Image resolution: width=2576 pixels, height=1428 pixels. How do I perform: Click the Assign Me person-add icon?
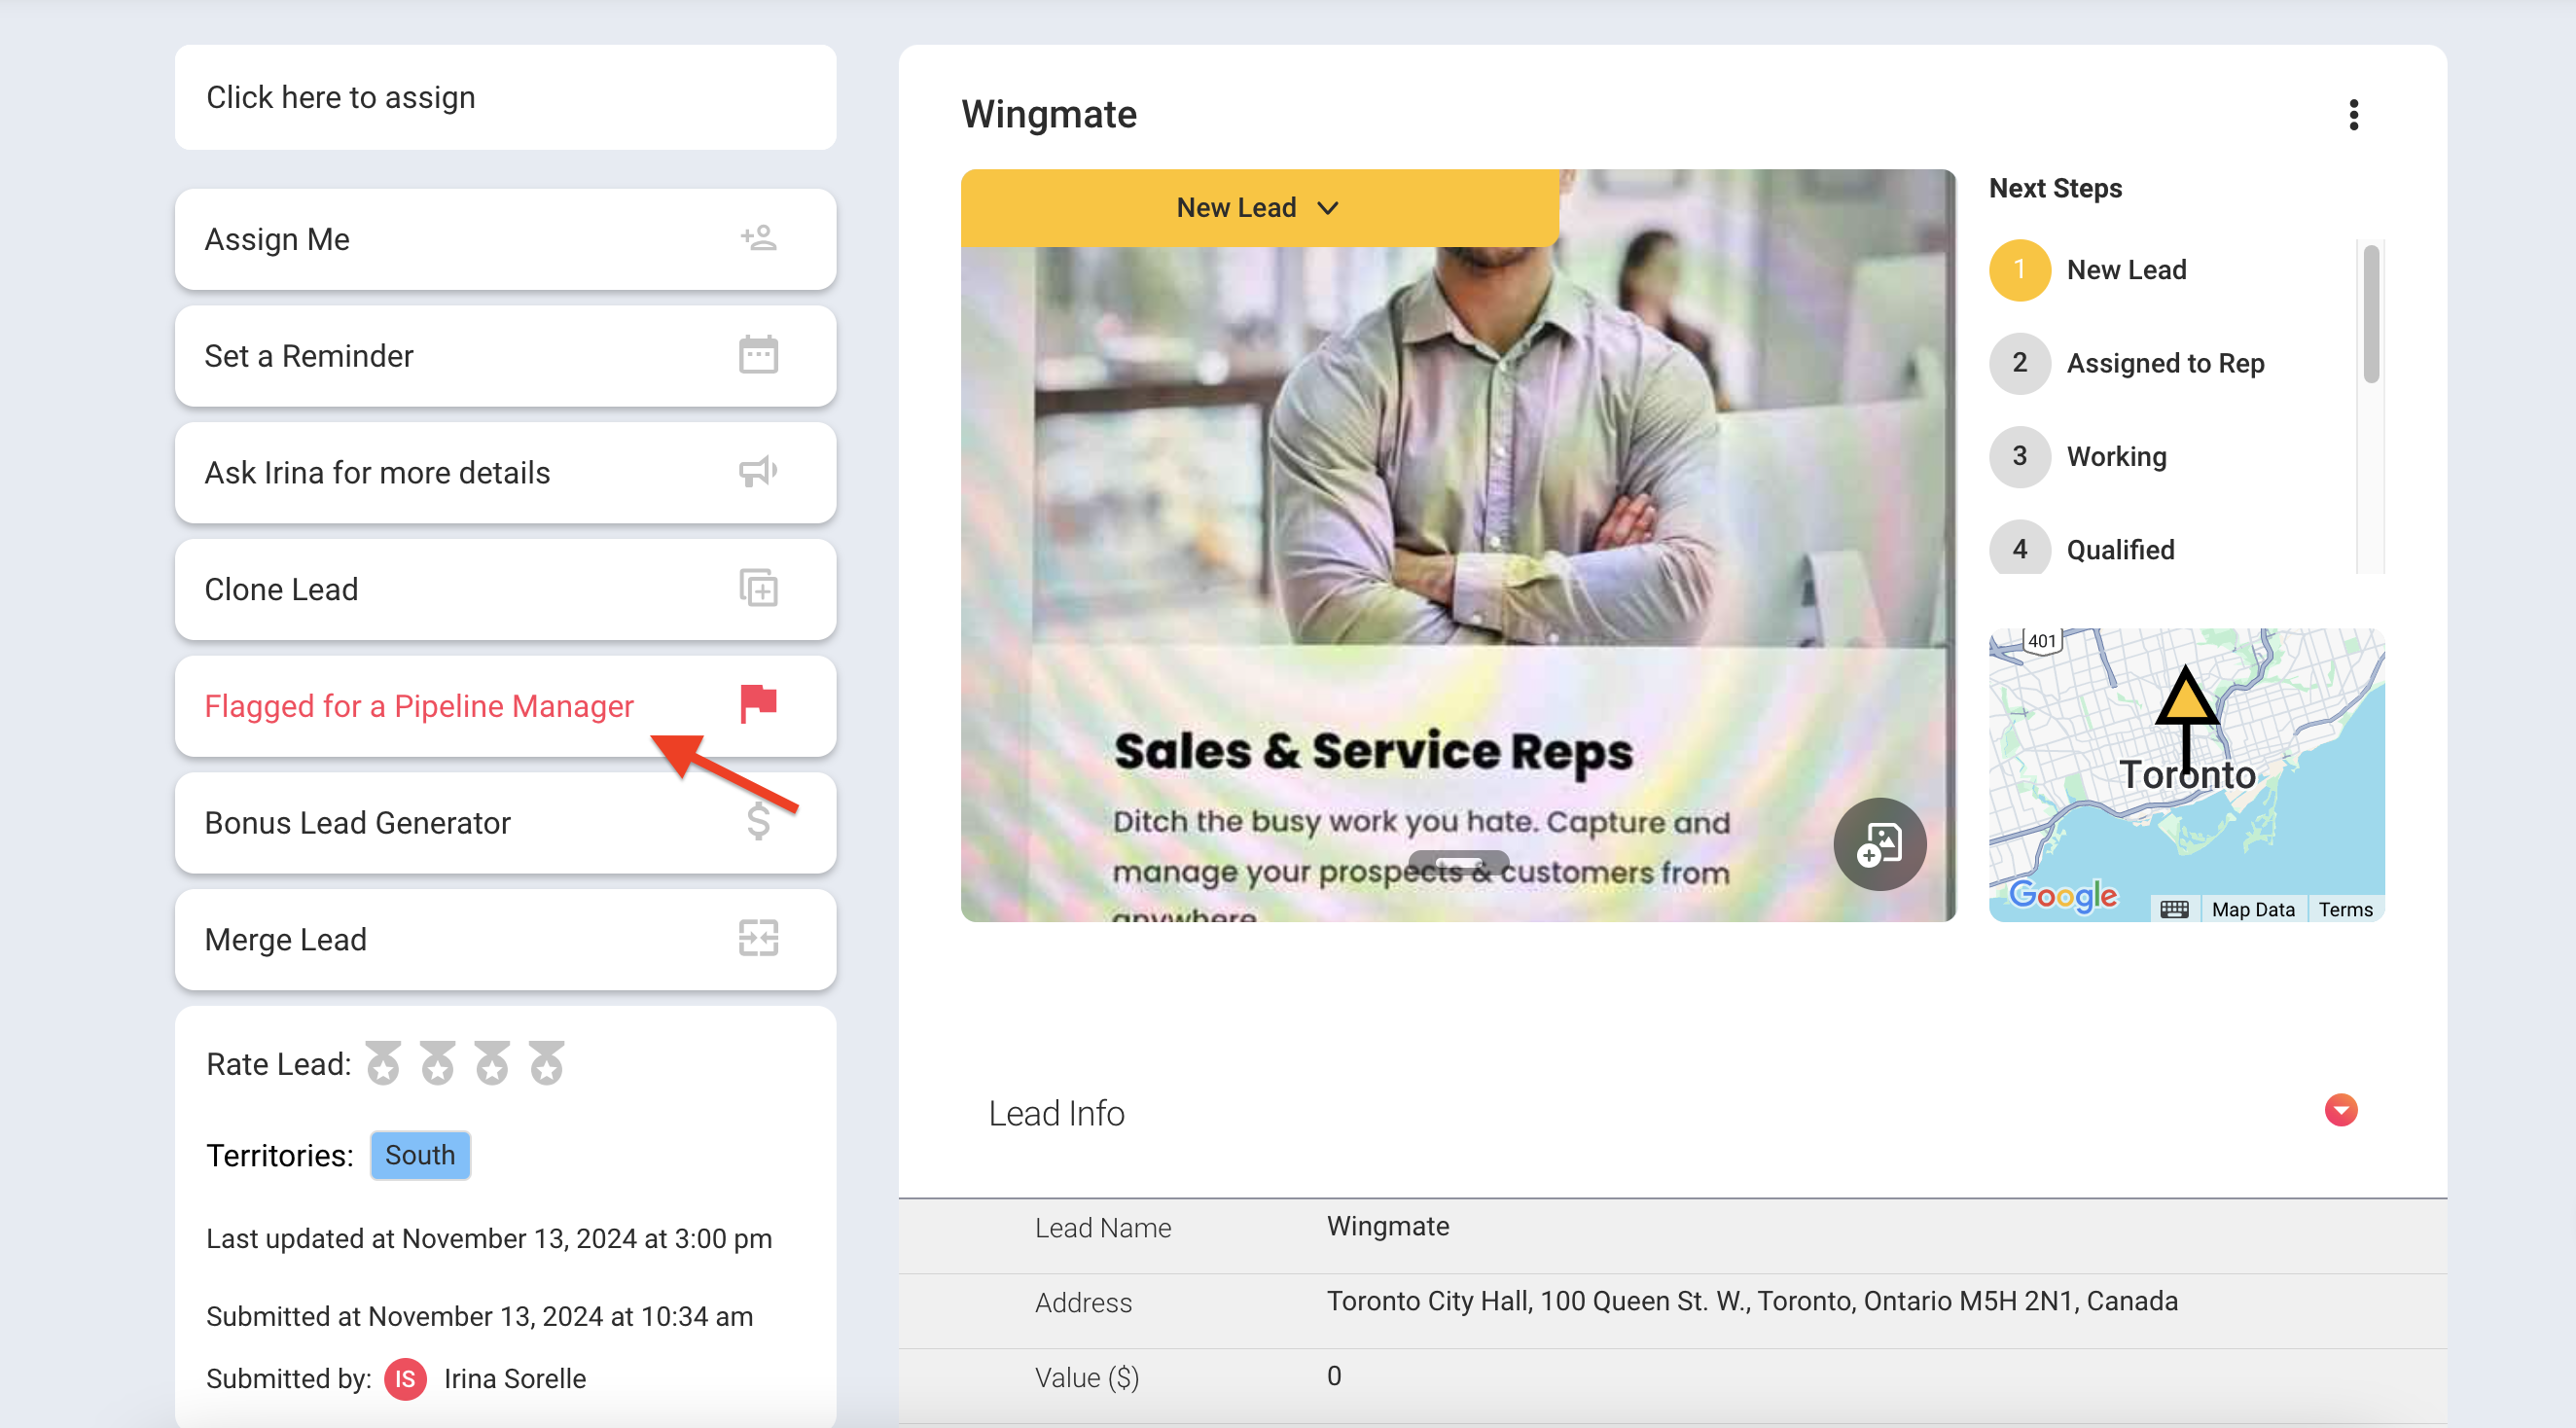pos(758,238)
